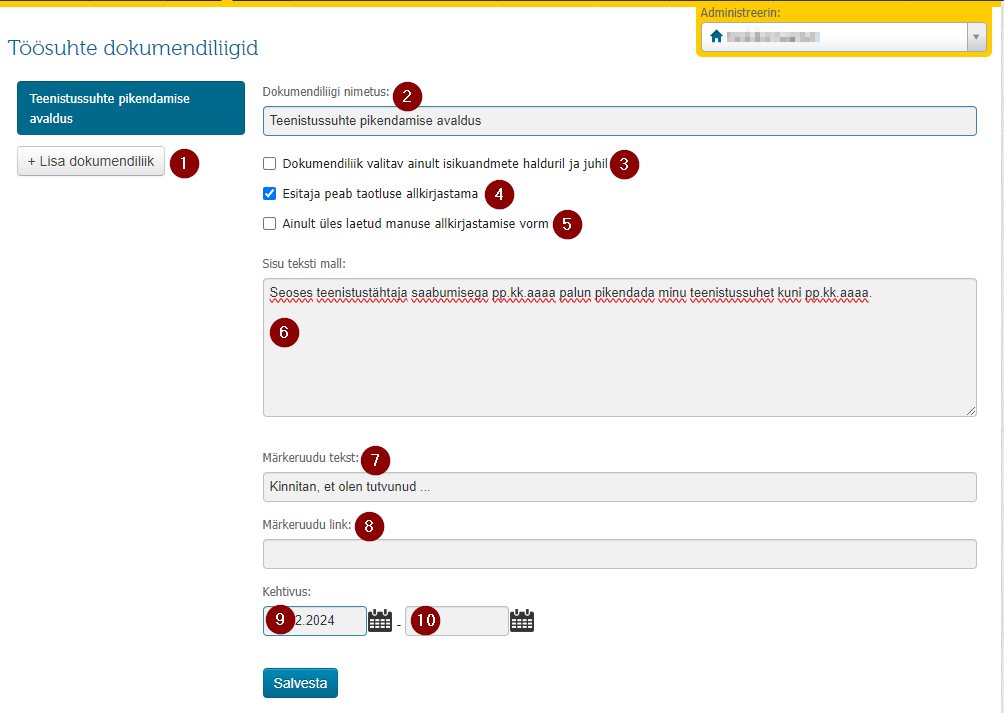Open the Administreerin organization selector field
The width and height of the screenshot is (1004, 713).
843,37
